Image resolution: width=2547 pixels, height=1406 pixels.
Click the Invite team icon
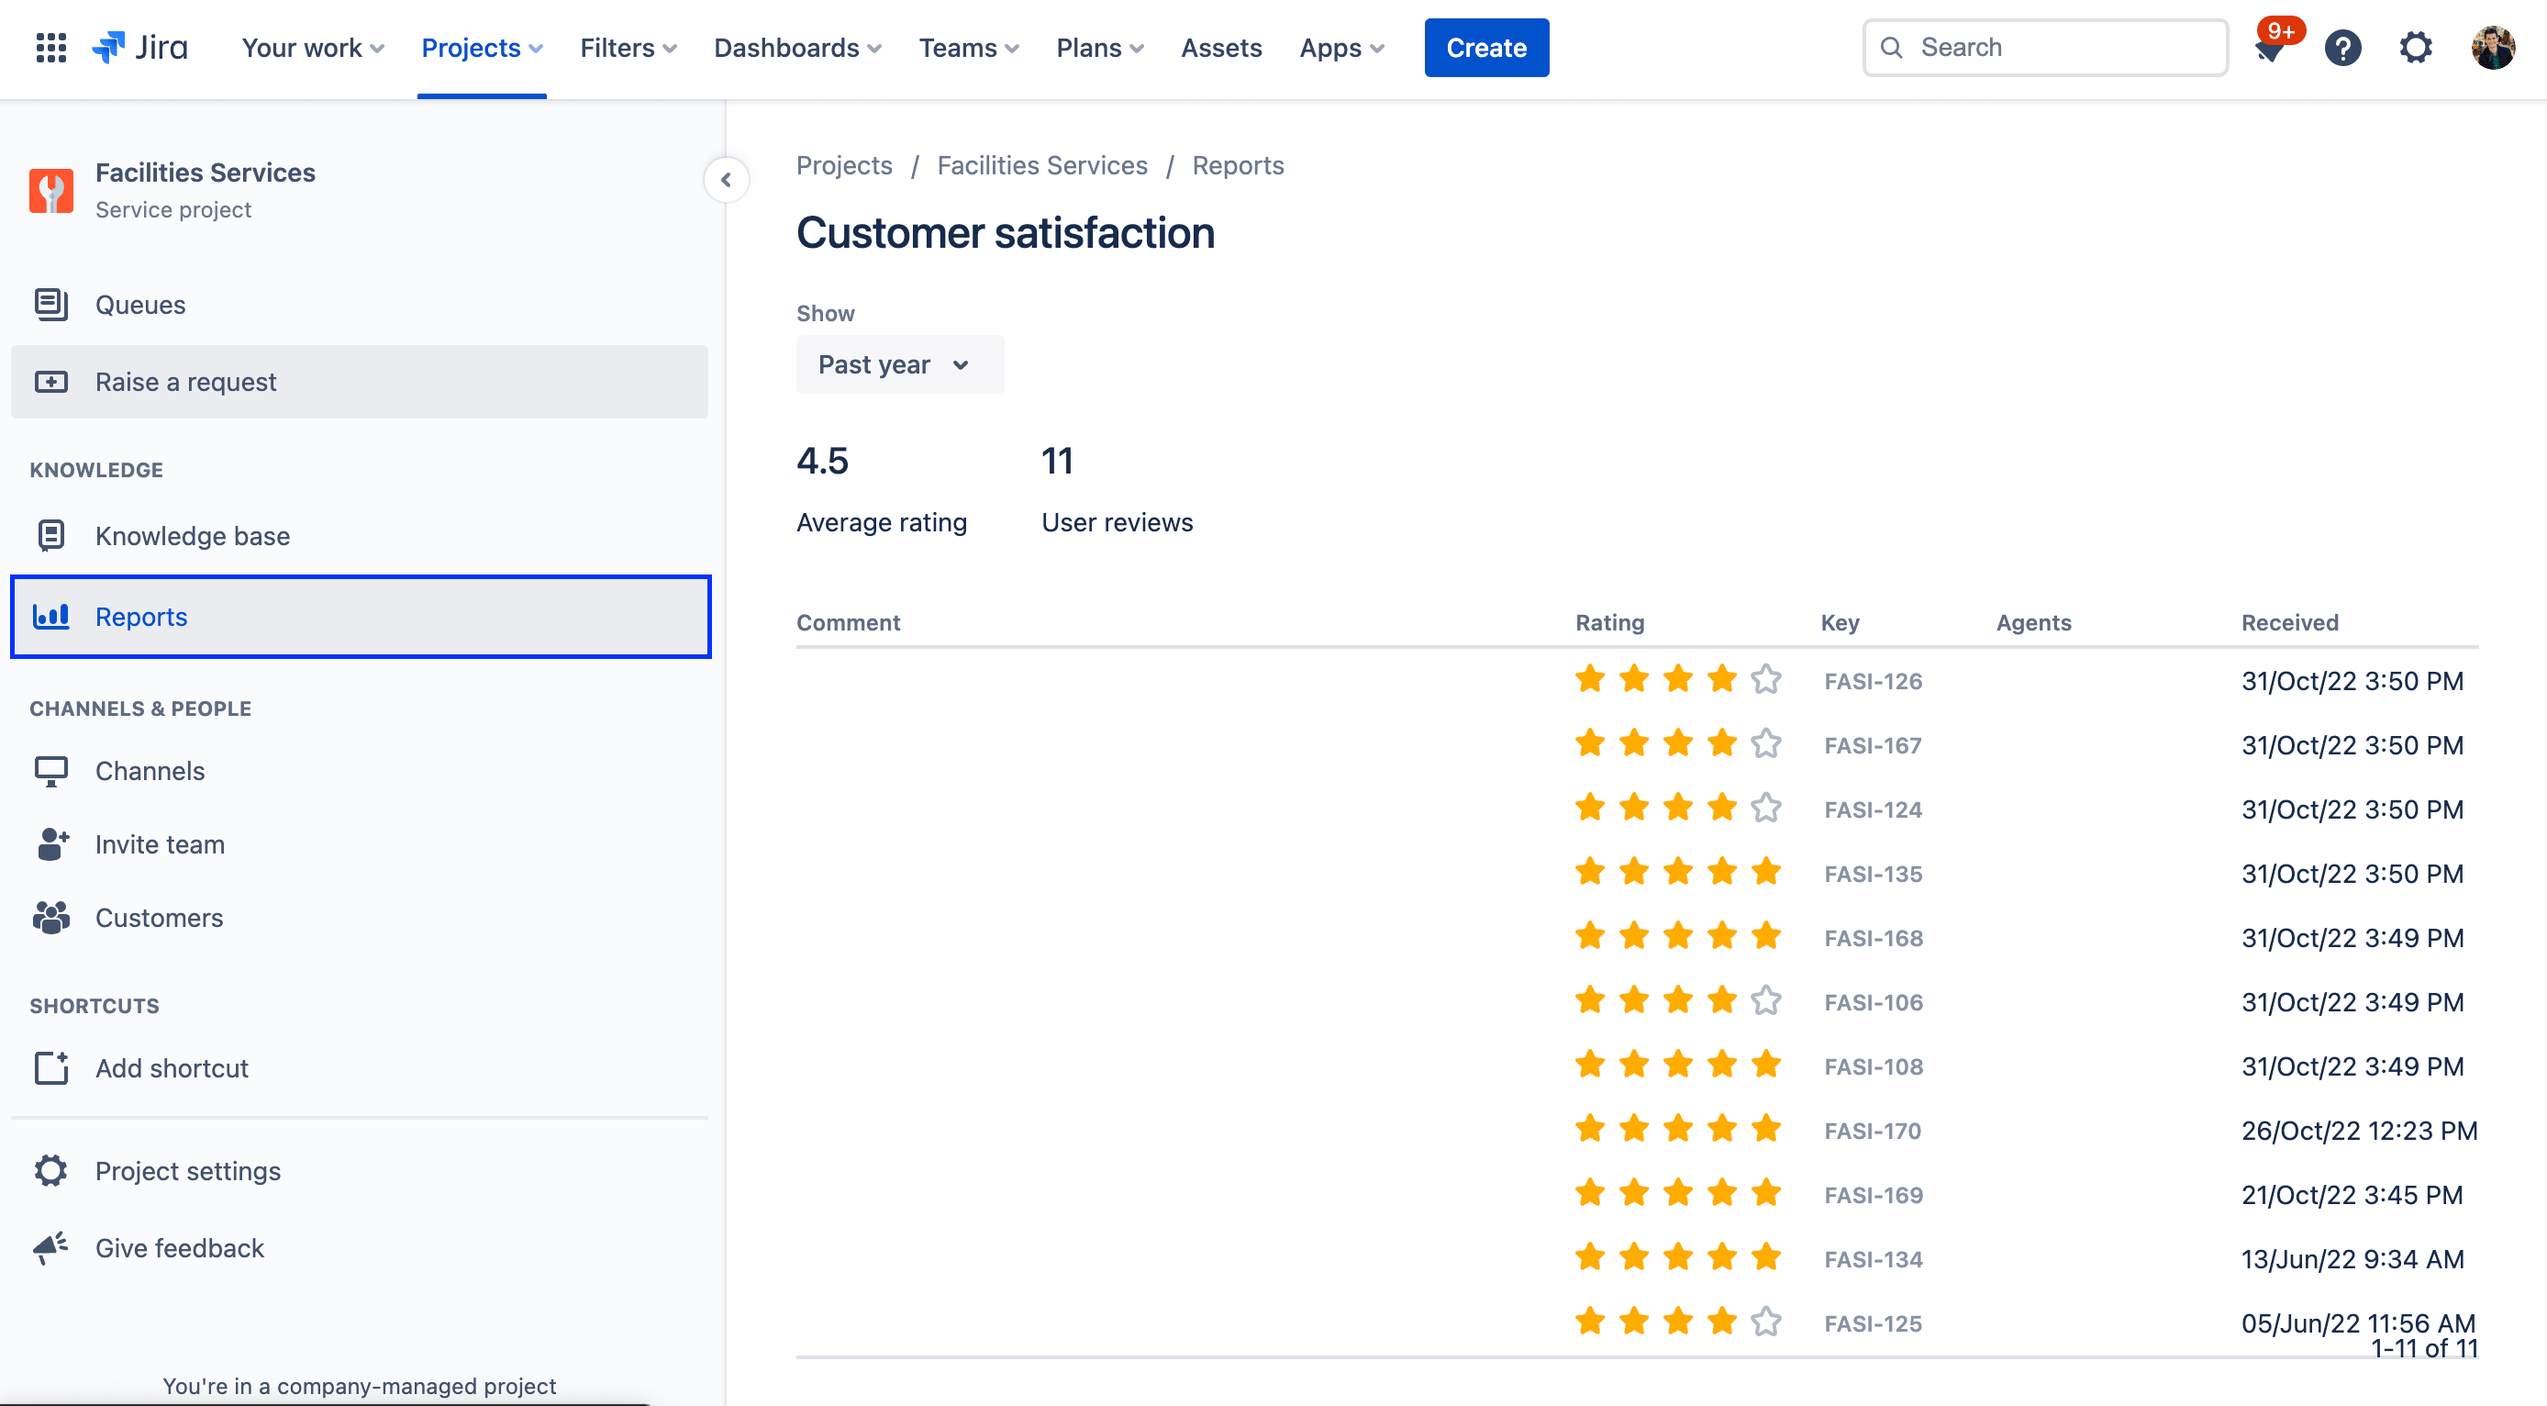(50, 843)
